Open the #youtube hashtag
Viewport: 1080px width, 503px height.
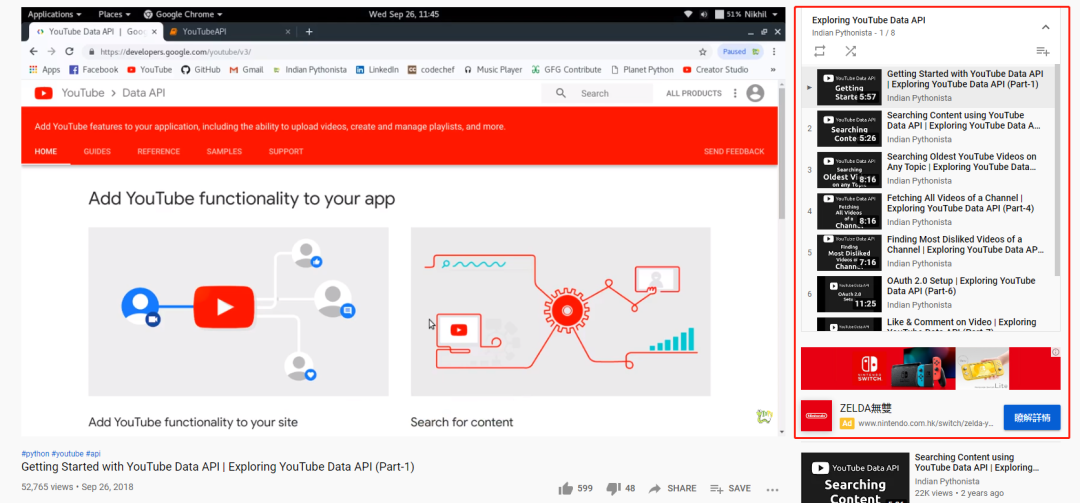[x=68, y=454]
